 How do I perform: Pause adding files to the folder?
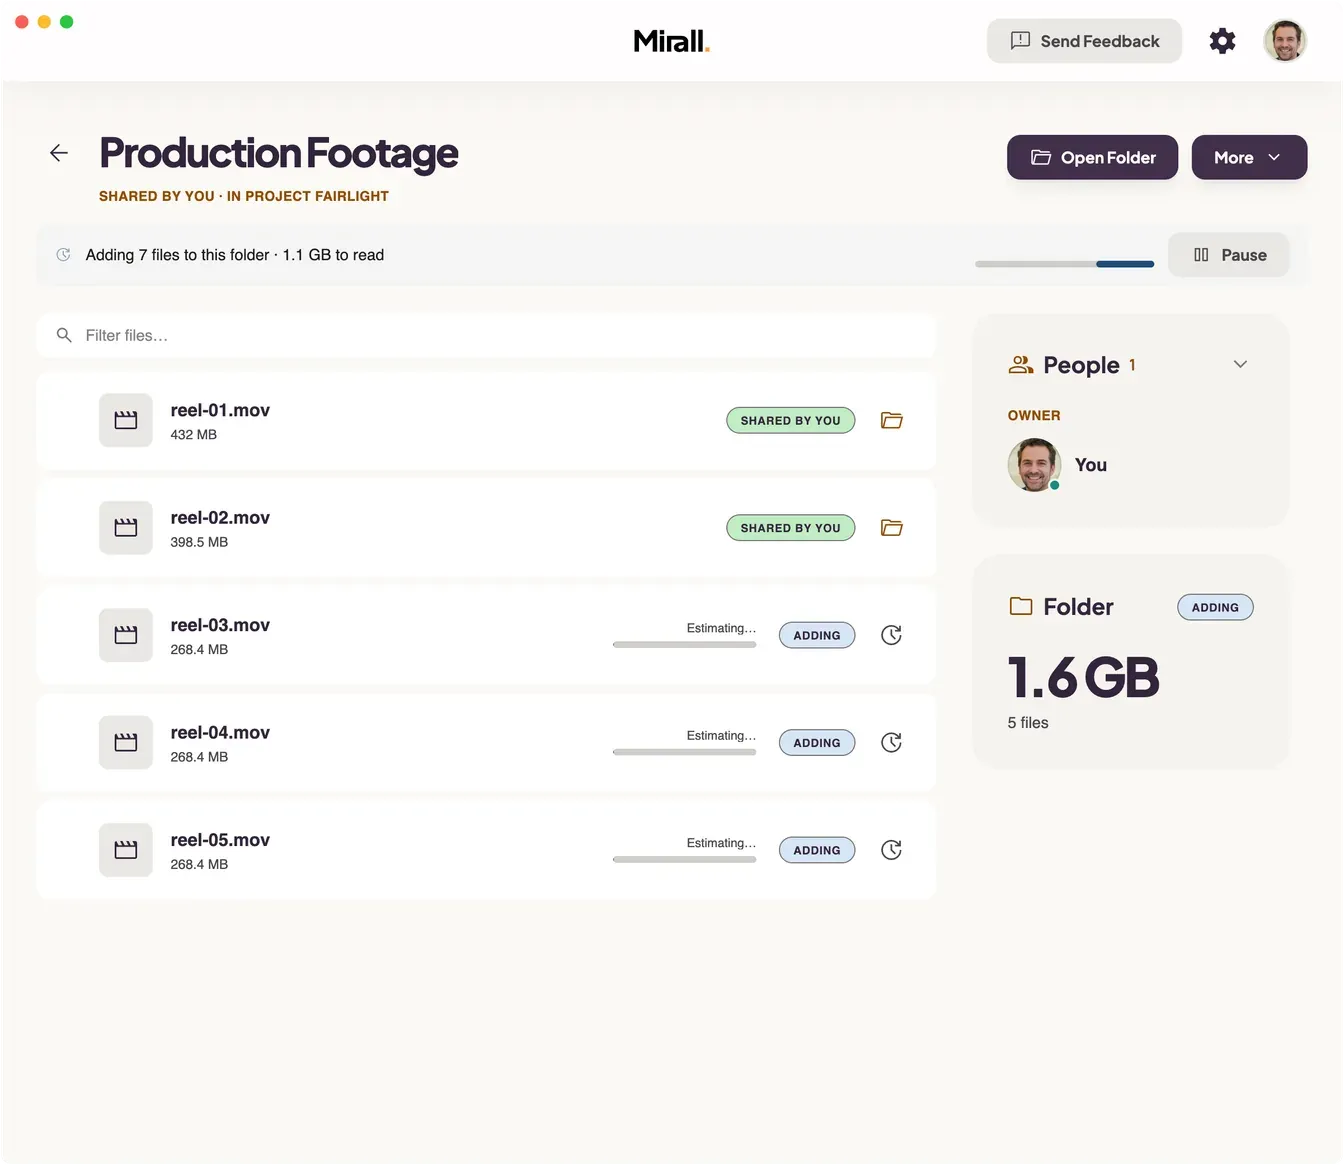tap(1228, 255)
